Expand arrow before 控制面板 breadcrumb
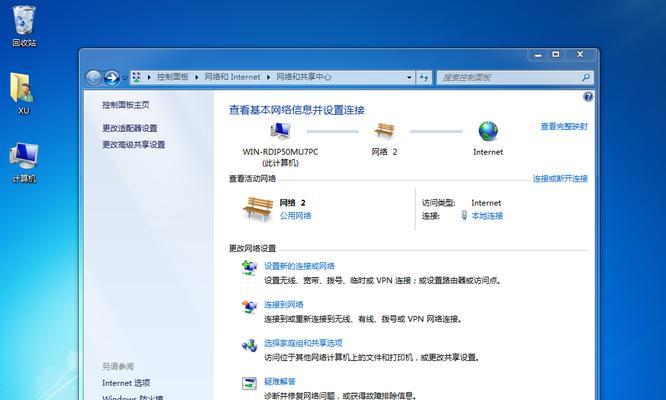The width and height of the screenshot is (666, 400). point(149,77)
